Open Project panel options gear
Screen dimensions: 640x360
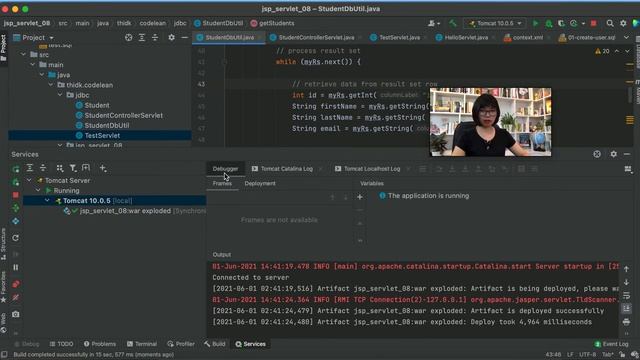[171, 38]
